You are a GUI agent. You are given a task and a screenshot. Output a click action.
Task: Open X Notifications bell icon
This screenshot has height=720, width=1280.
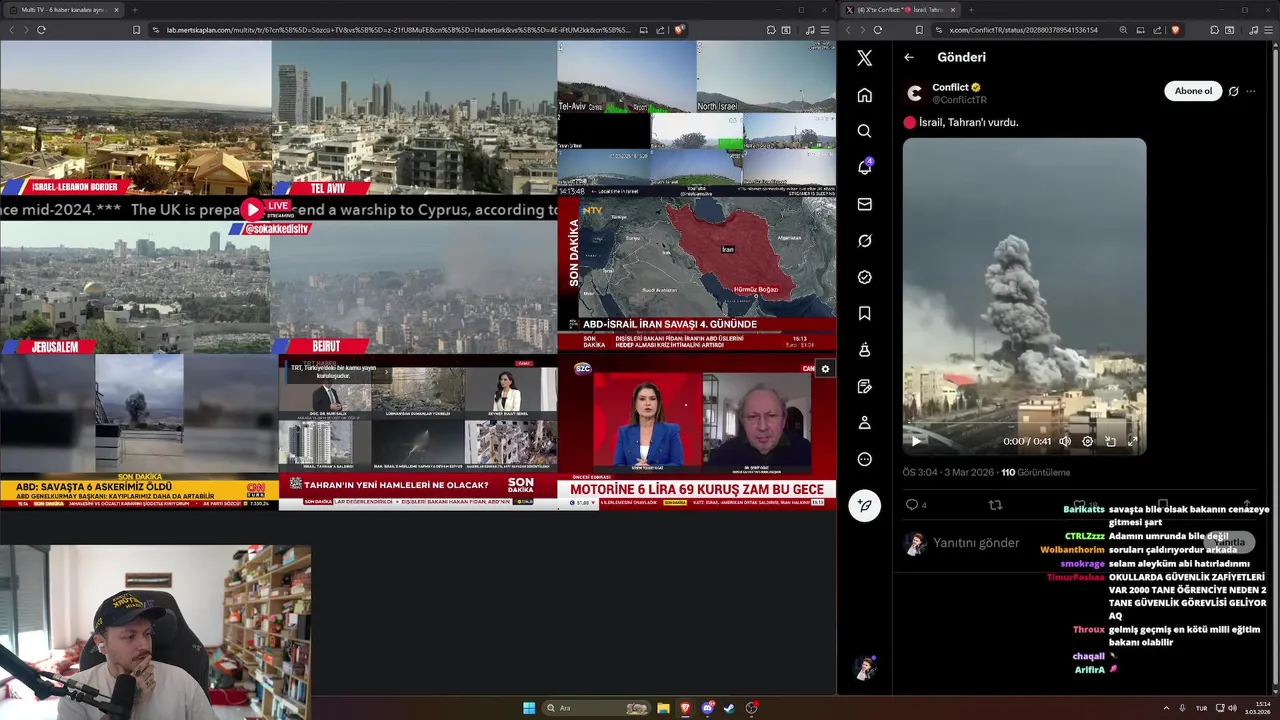coord(865,167)
